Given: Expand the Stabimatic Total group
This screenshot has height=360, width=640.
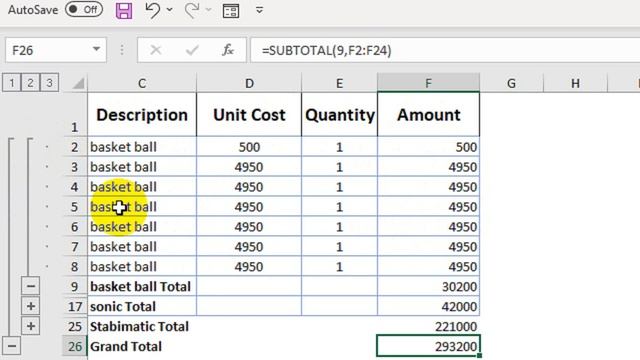Looking at the screenshot, I should coord(31,326).
